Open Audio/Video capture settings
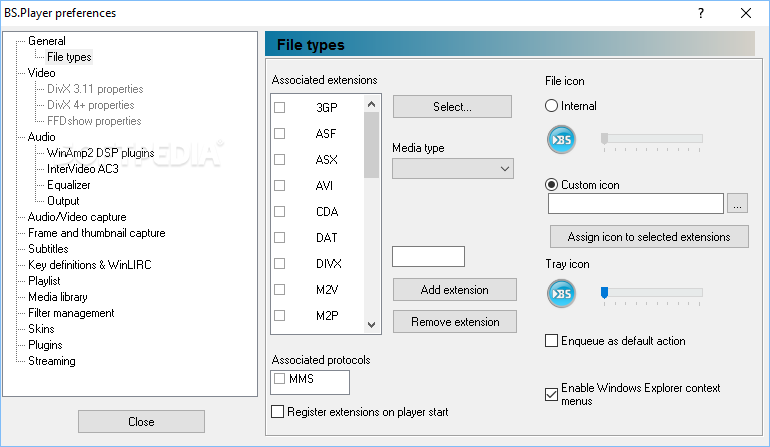Image resolution: width=770 pixels, height=447 pixels. [77, 217]
